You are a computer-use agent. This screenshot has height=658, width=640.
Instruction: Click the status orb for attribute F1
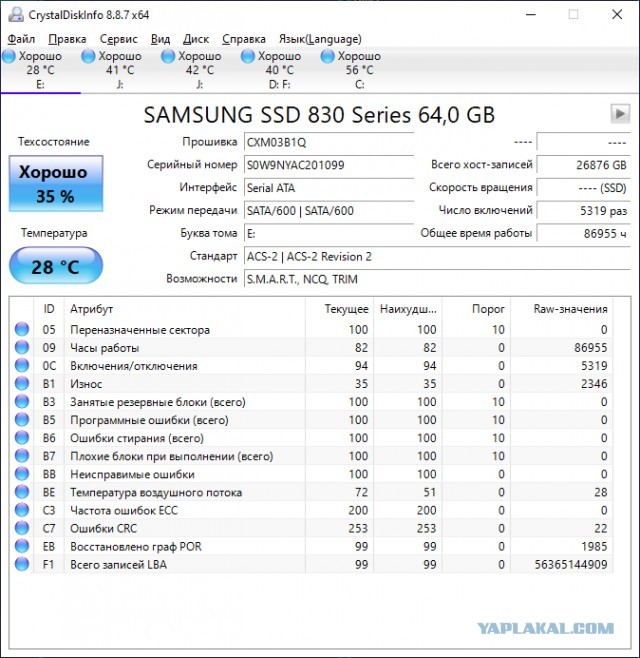click(22, 564)
